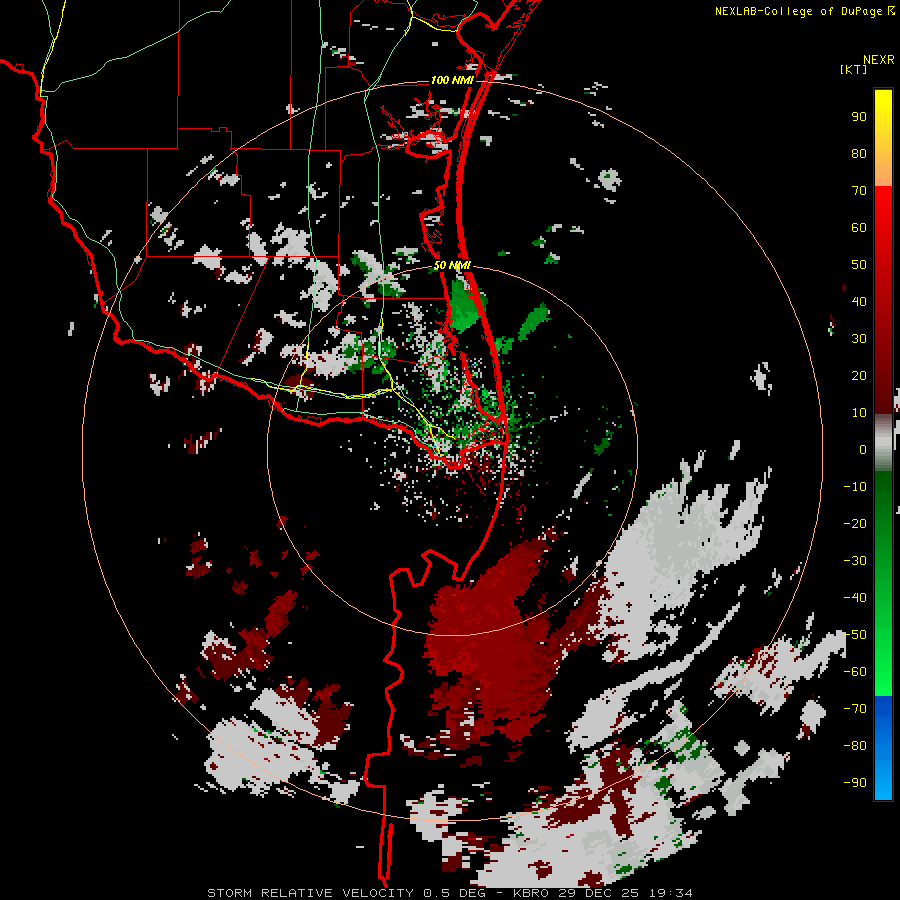This screenshot has height=900, width=900.
Task: Click the 90 value on velocity scale
Action: tap(859, 117)
